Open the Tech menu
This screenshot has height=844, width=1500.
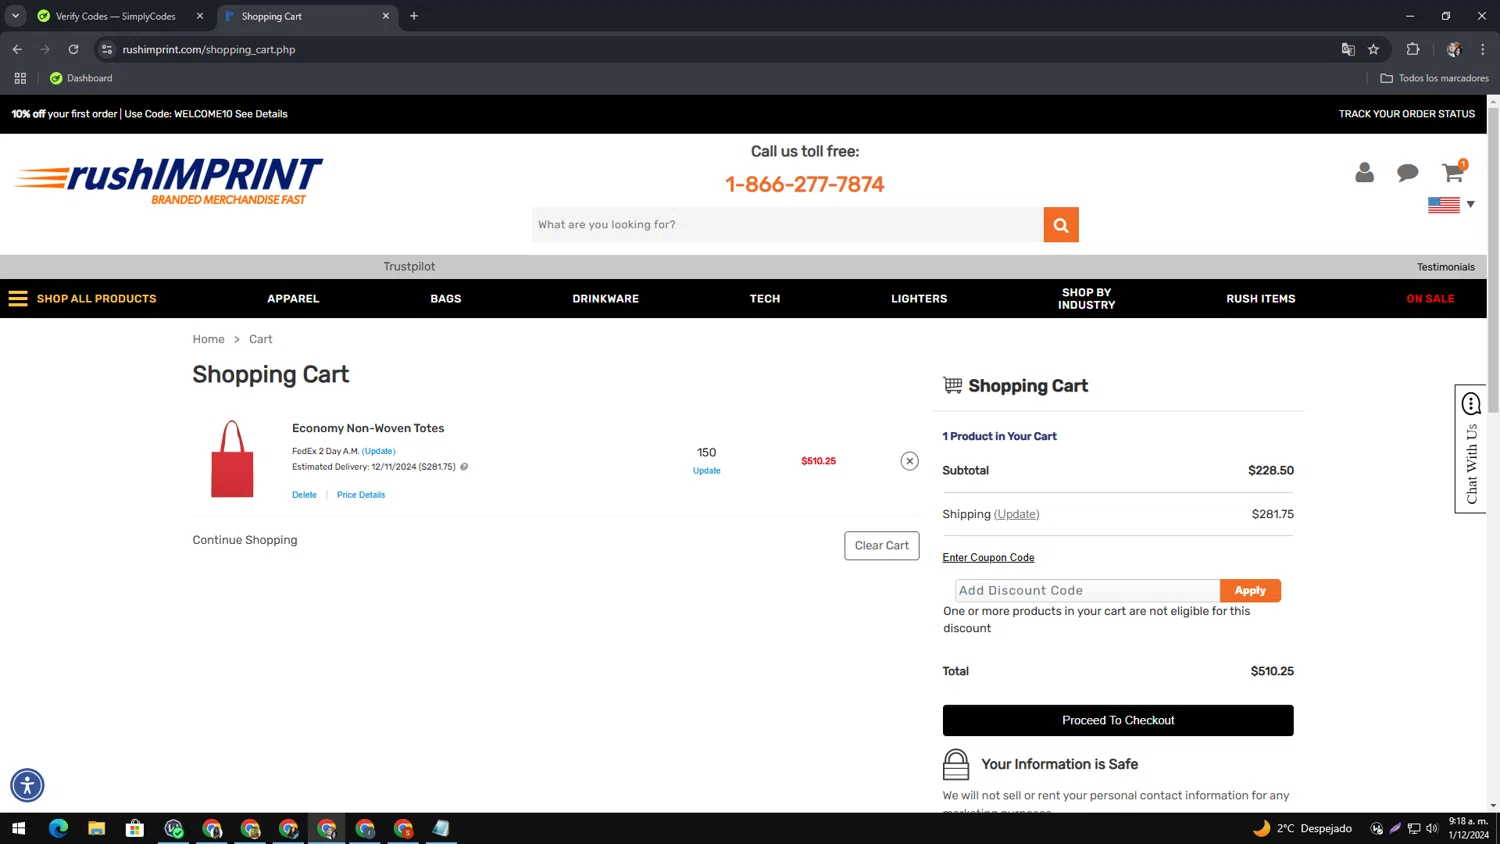click(x=765, y=299)
